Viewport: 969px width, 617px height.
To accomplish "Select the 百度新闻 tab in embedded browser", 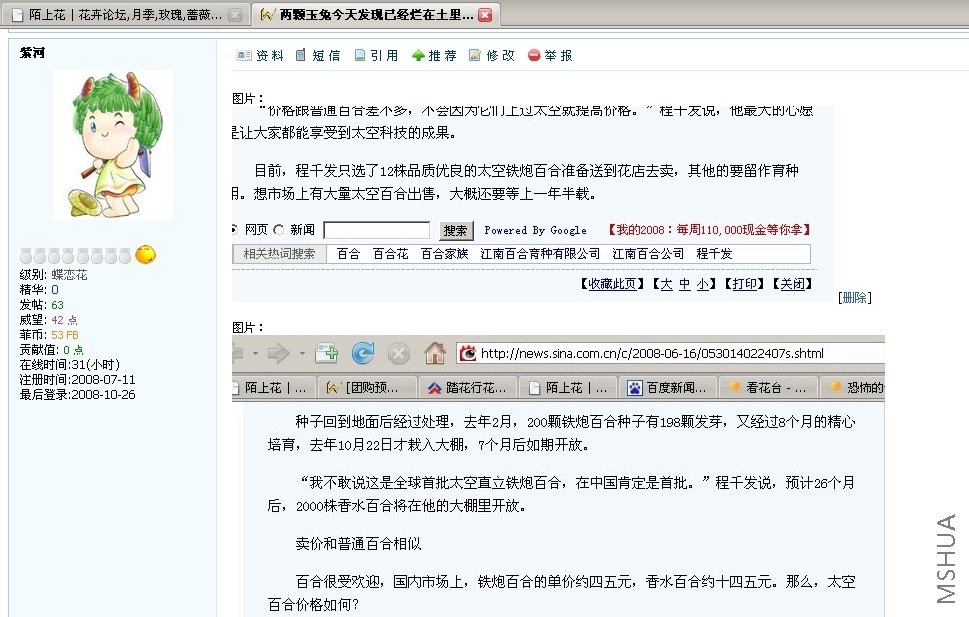I will coord(669,388).
